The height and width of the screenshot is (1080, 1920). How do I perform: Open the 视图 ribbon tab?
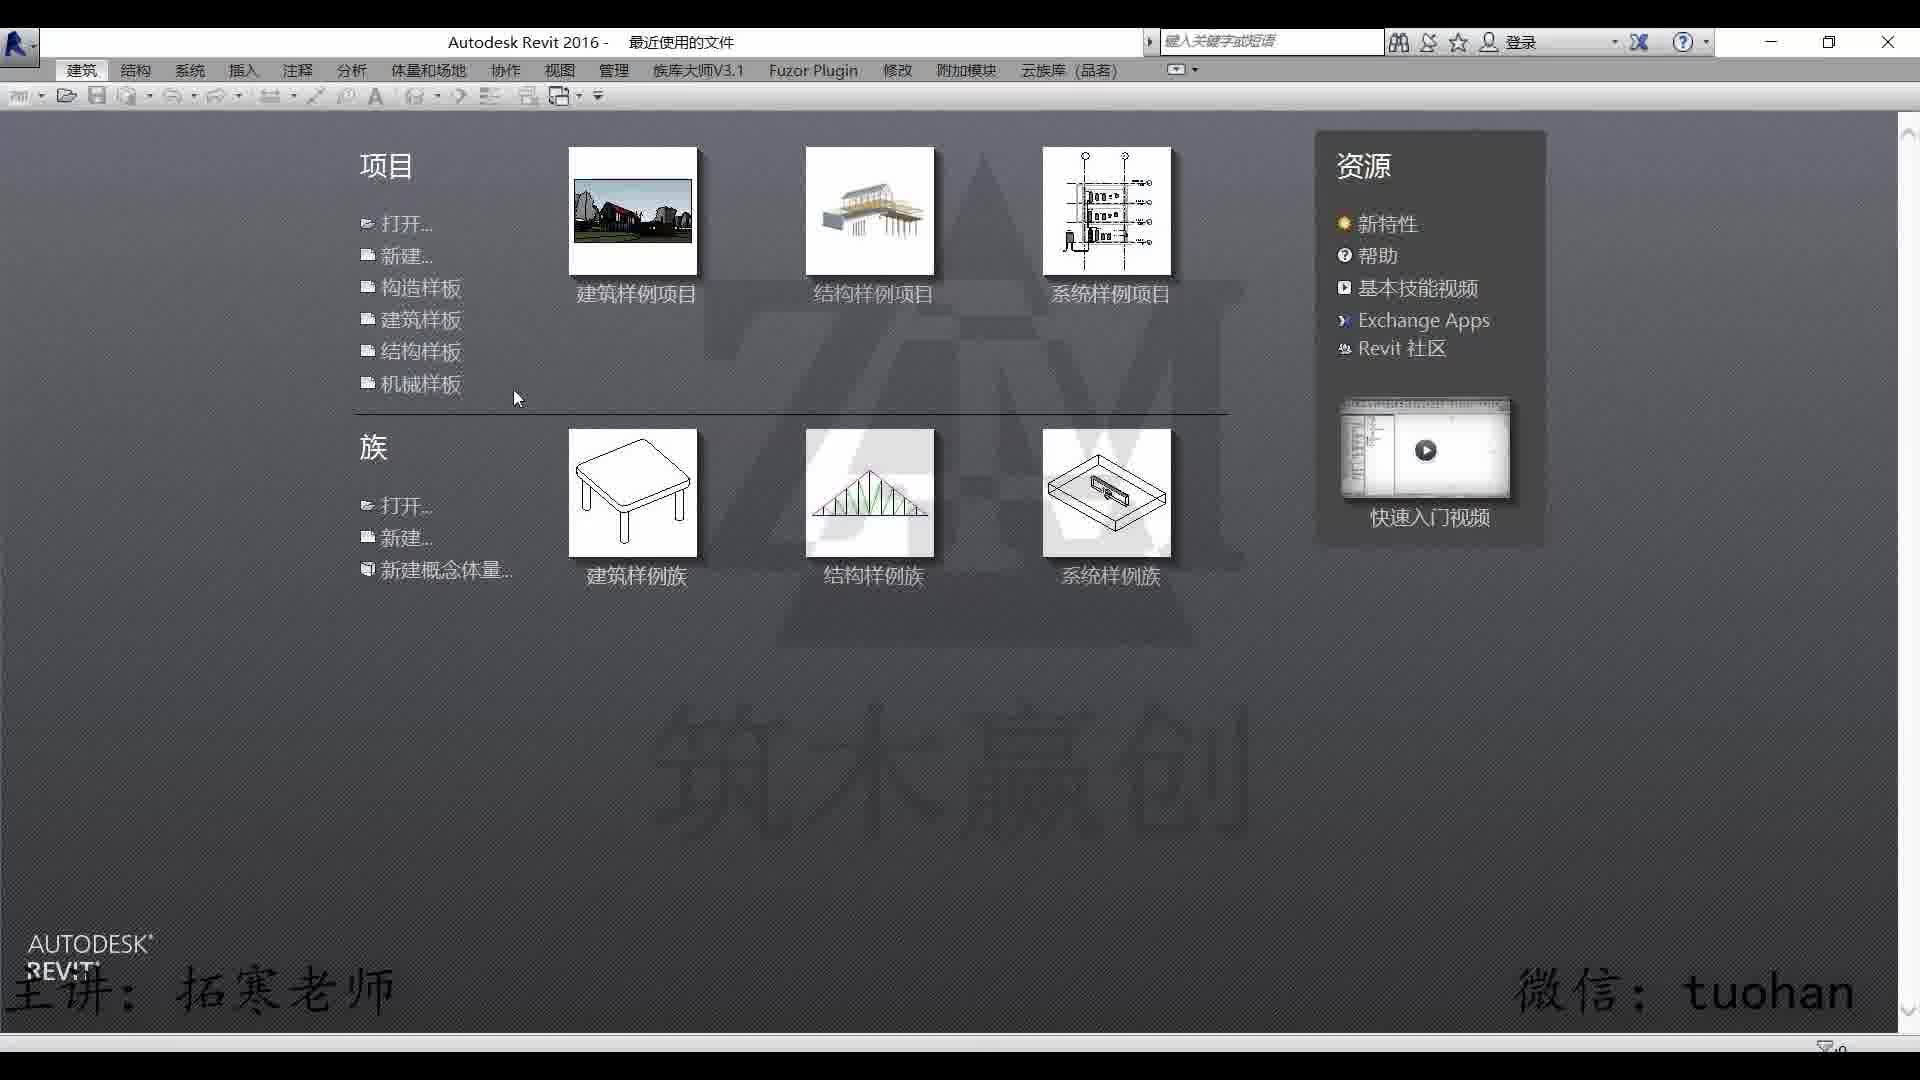pos(560,70)
